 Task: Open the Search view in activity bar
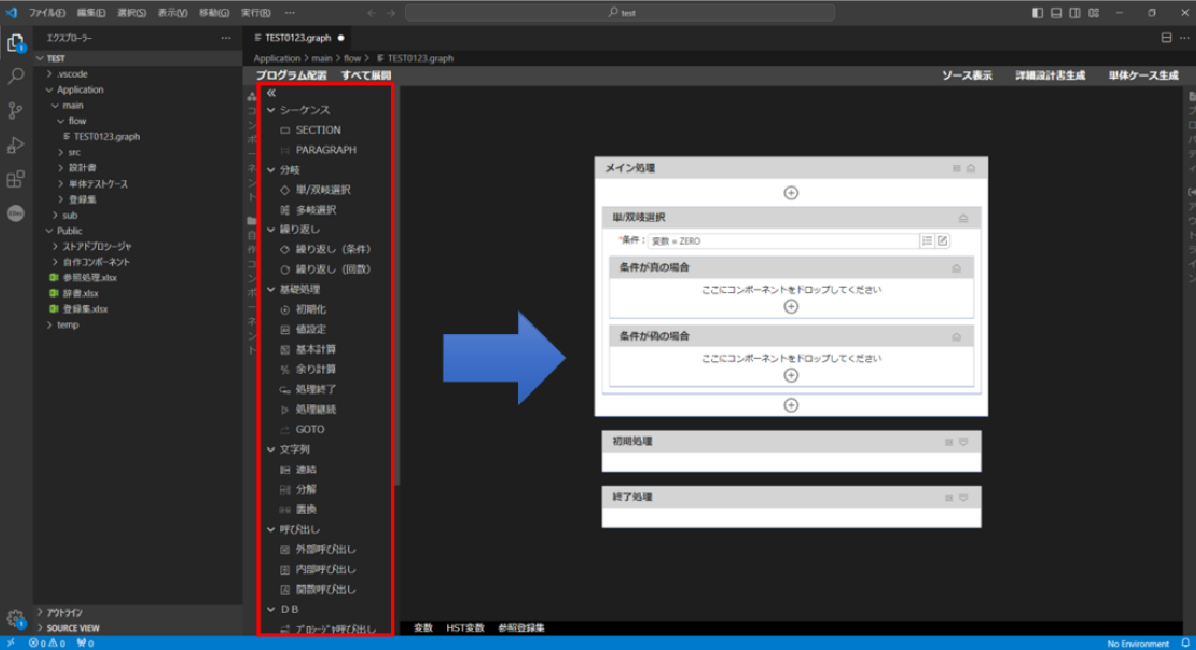click(16, 76)
